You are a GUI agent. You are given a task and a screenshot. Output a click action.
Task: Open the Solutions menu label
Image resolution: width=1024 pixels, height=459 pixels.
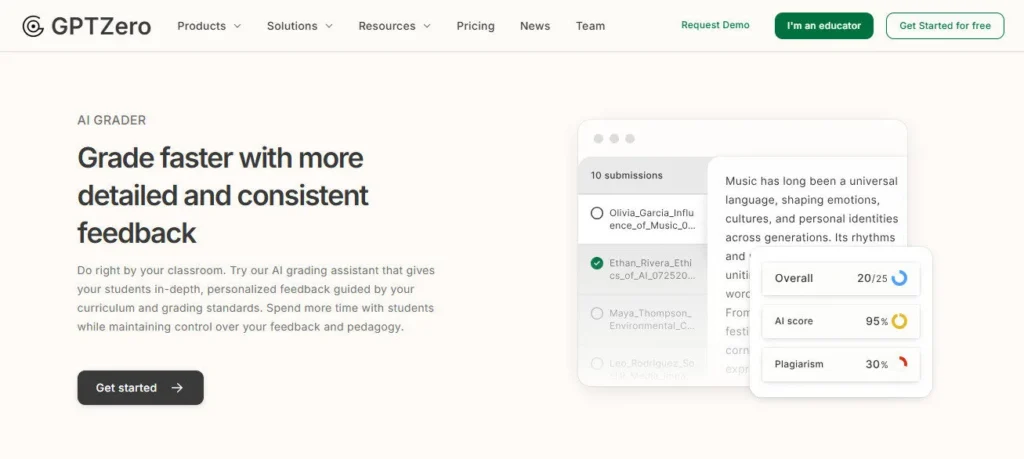(292, 26)
